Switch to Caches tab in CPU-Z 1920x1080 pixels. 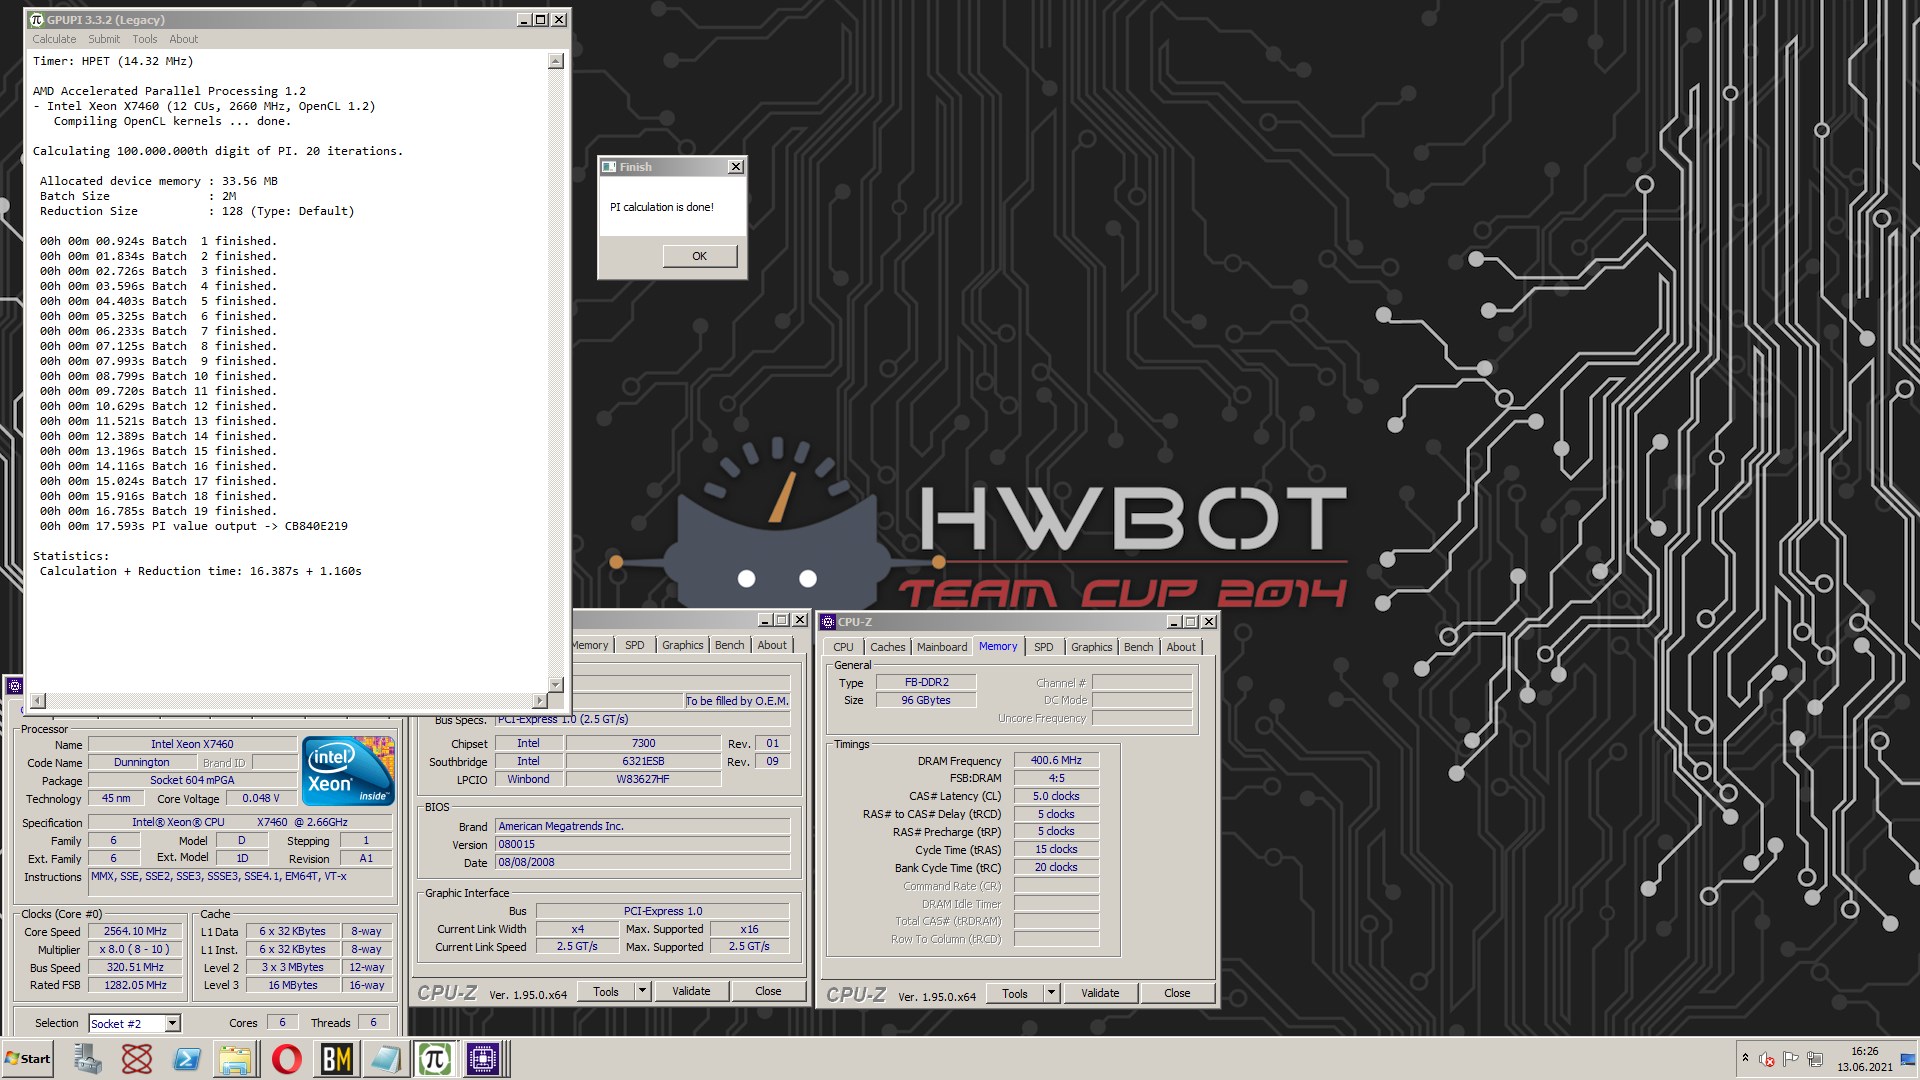(x=887, y=647)
